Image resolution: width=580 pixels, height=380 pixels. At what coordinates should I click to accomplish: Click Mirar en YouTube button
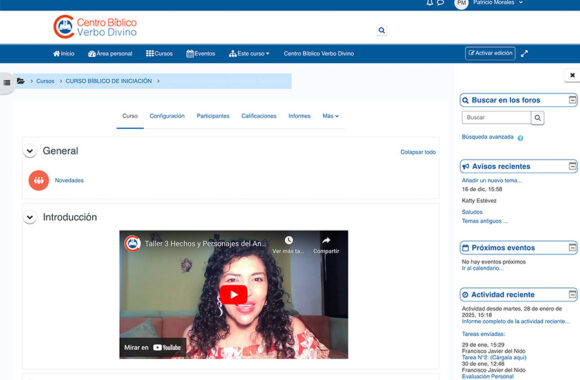tap(152, 348)
